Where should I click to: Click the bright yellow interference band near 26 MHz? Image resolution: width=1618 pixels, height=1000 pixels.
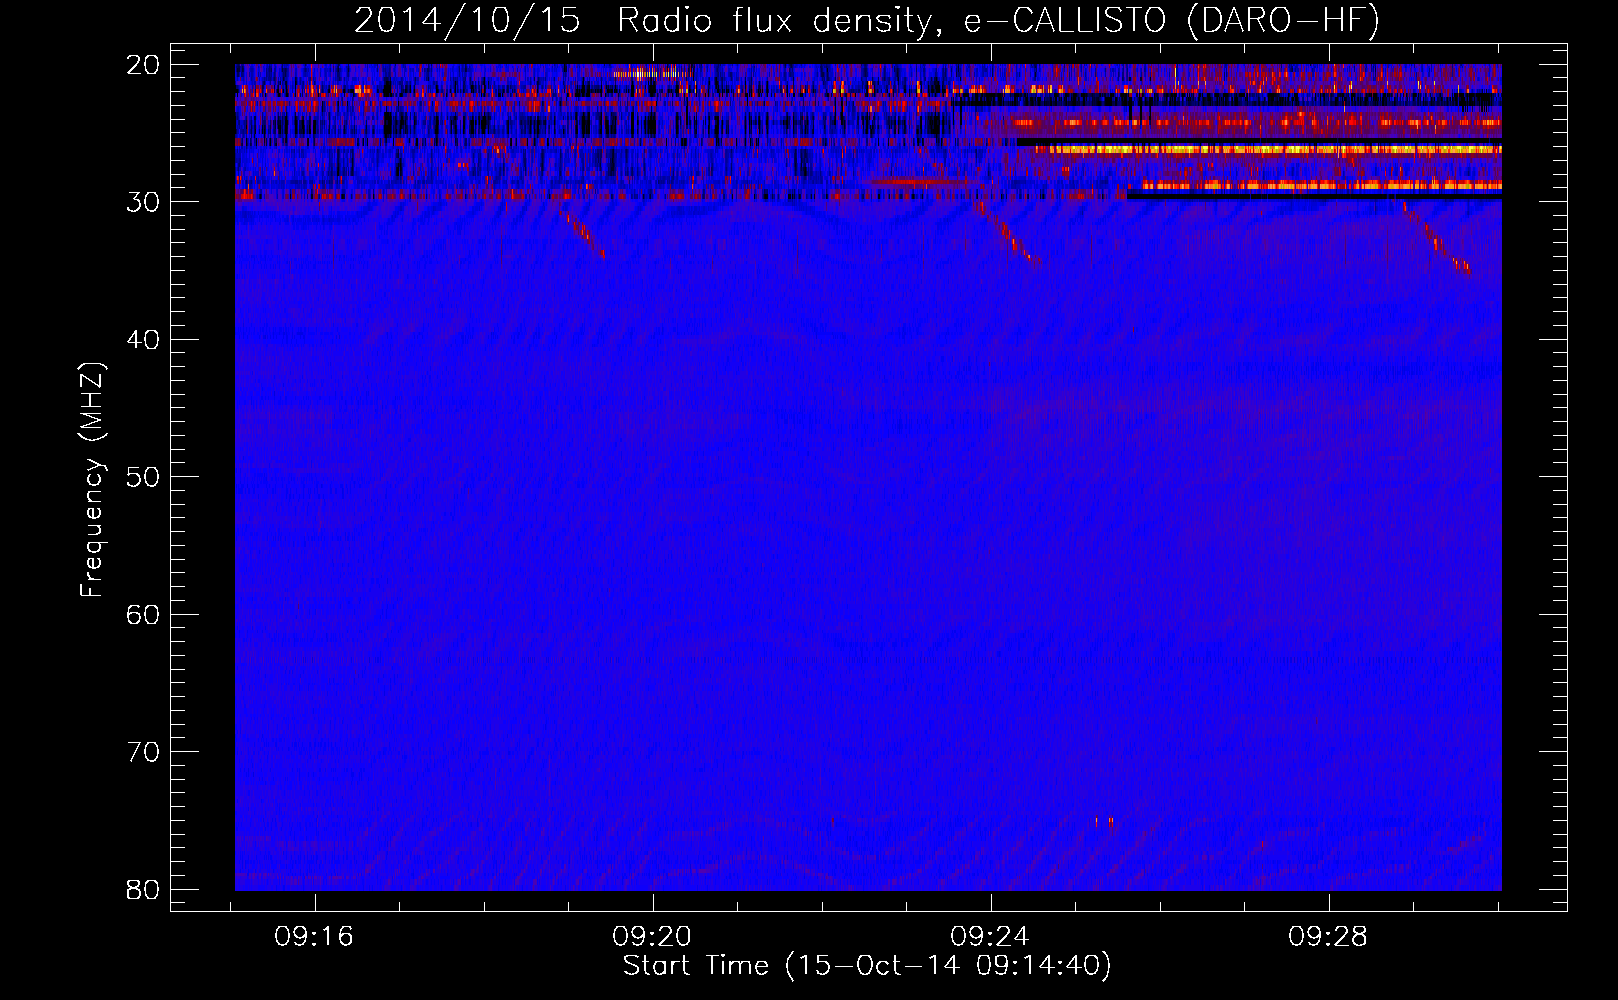coord(1268,150)
